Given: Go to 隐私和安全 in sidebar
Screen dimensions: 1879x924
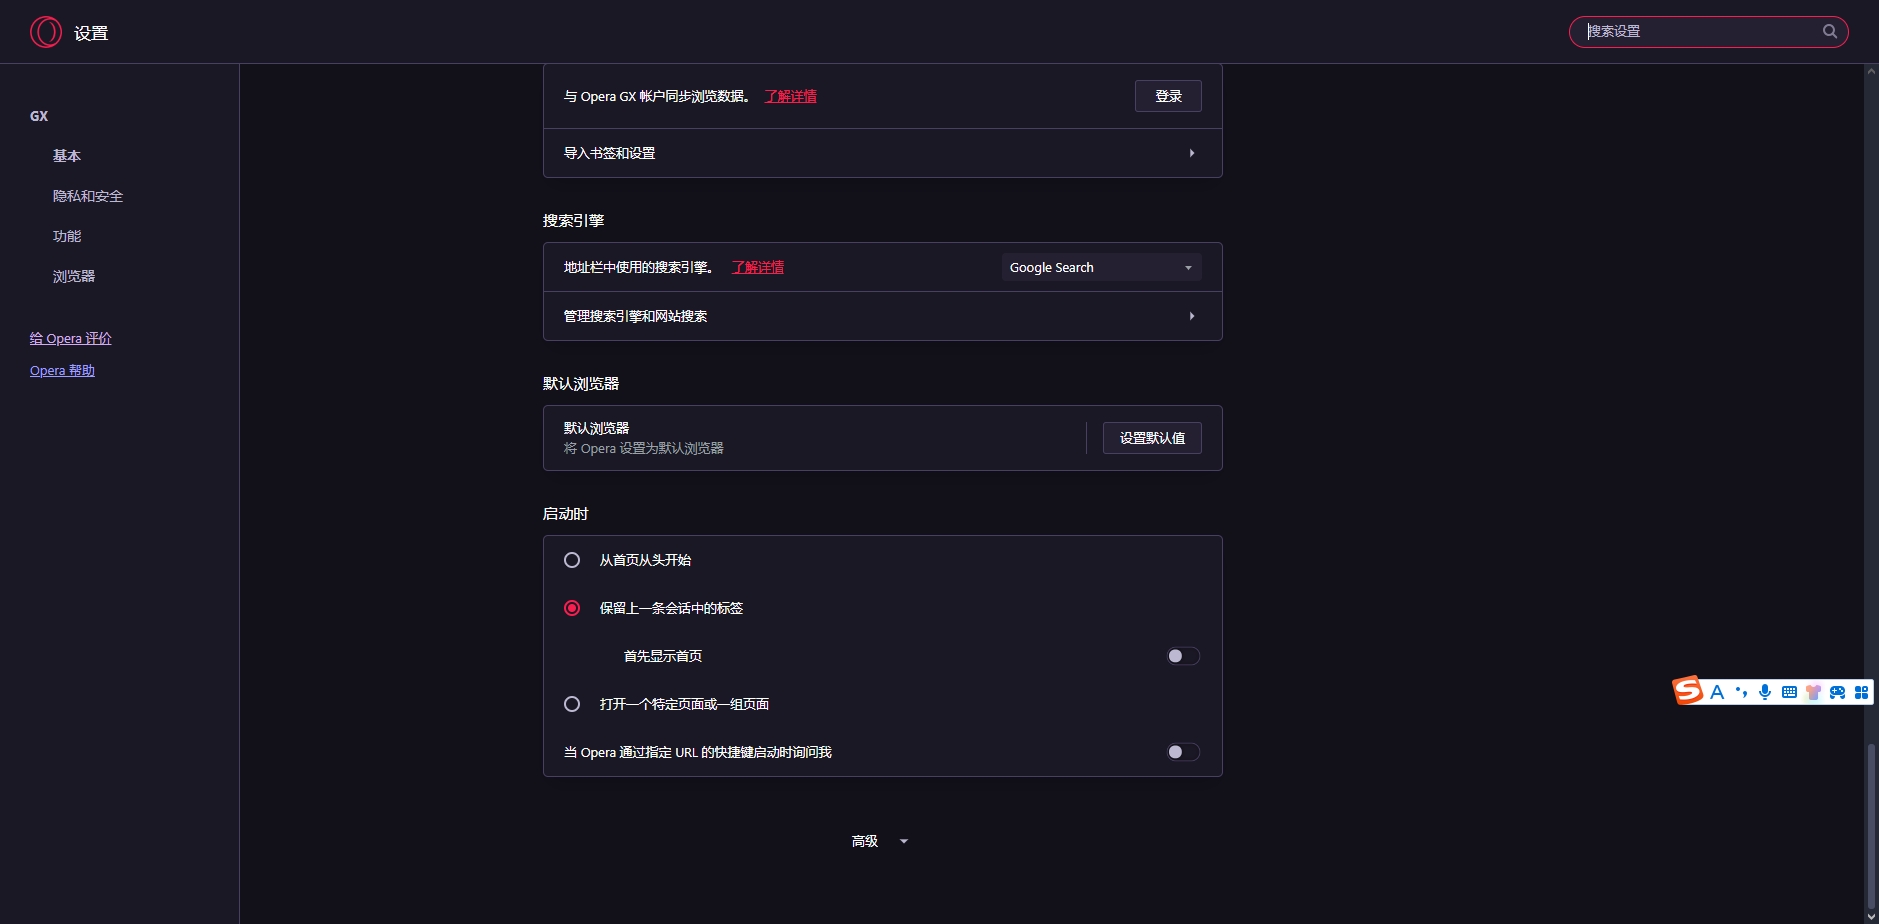Looking at the screenshot, I should [88, 196].
